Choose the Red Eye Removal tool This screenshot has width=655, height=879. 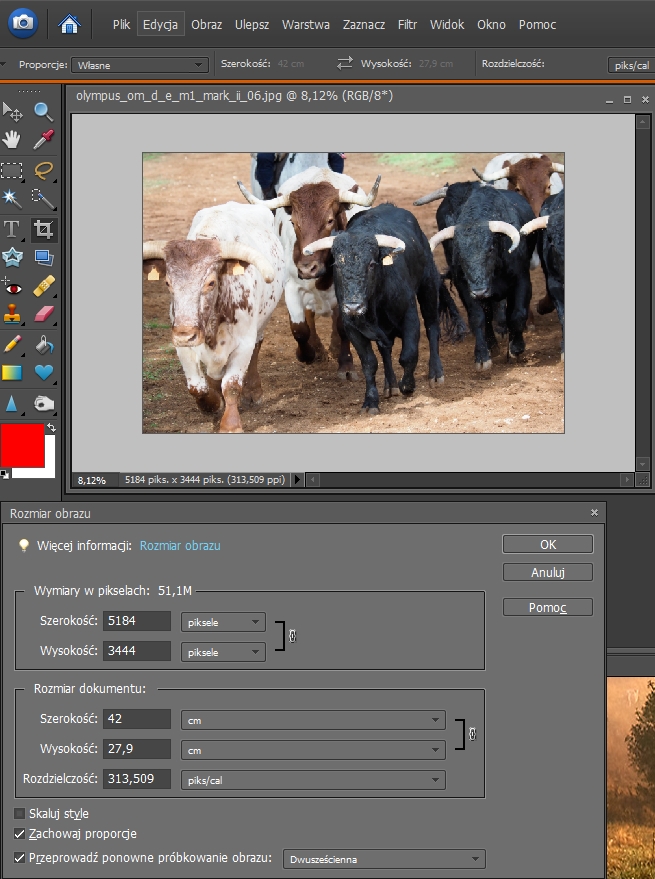click(13, 287)
